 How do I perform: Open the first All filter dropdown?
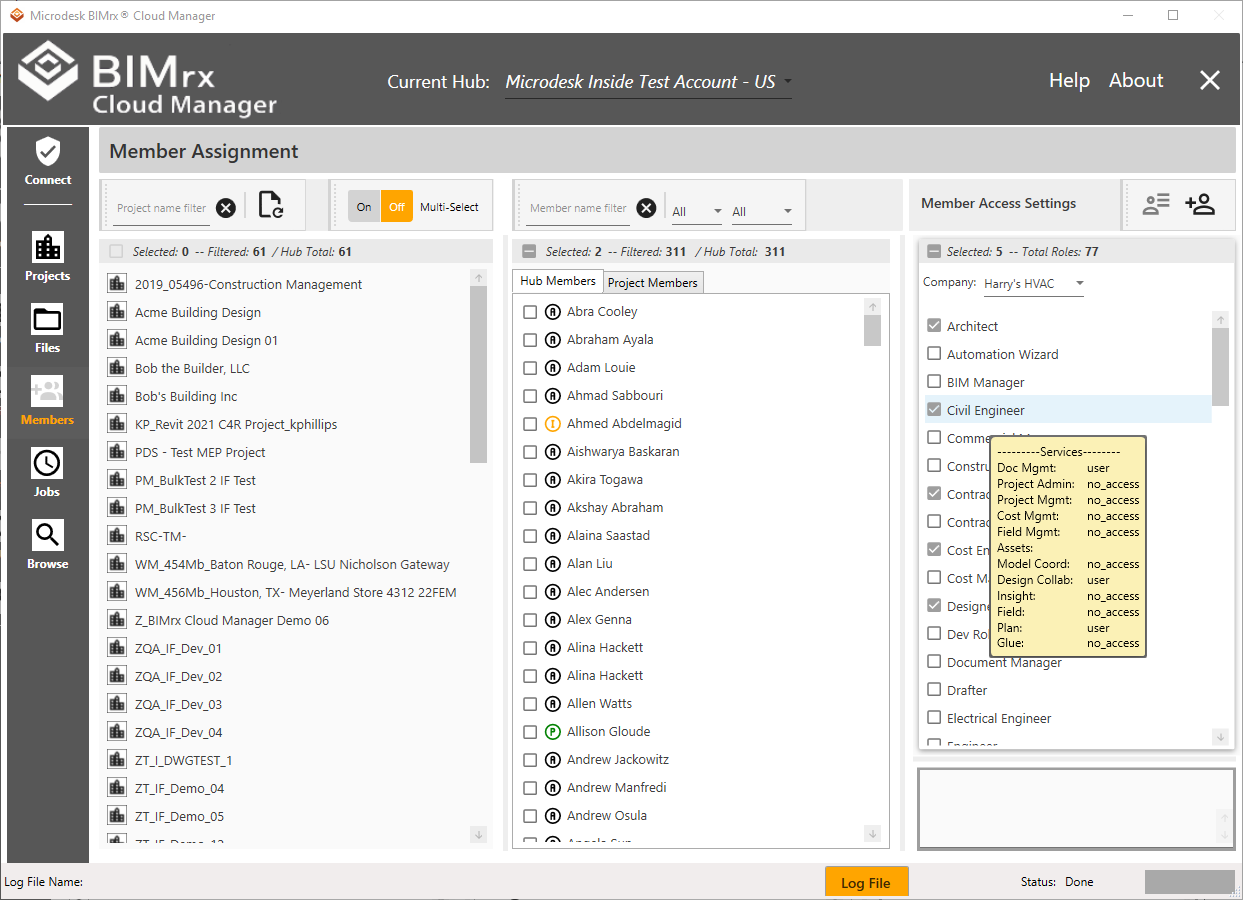697,211
